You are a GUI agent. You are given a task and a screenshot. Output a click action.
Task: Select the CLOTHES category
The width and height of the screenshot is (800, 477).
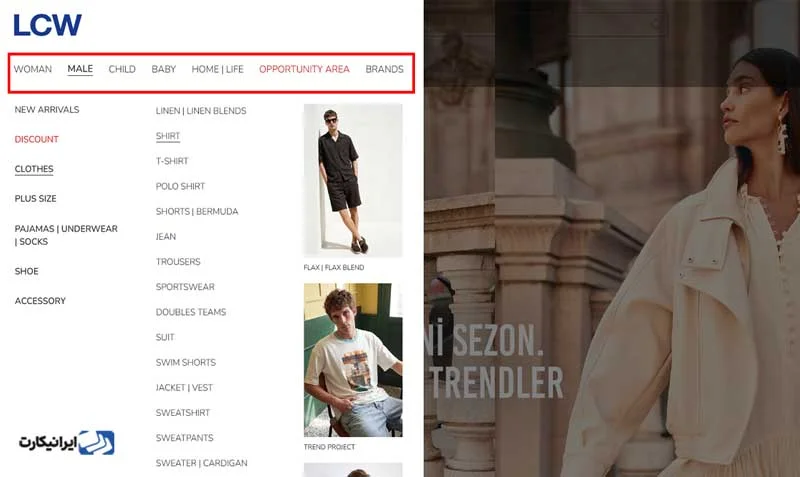click(x=34, y=169)
